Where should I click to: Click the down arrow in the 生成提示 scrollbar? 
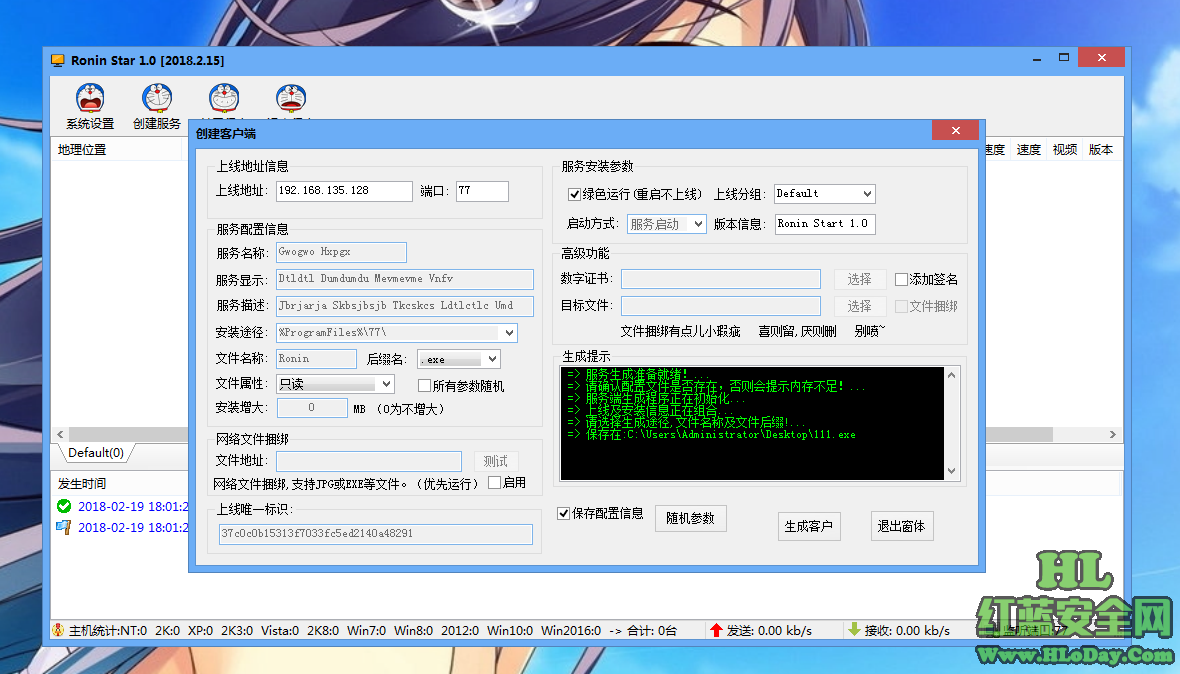click(x=951, y=471)
